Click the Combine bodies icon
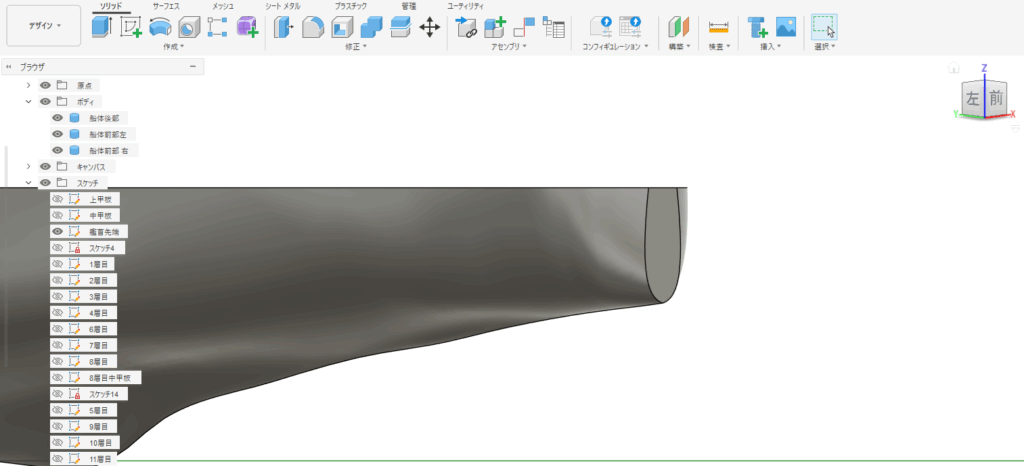Viewport: 1024px width, 466px height. [x=371, y=28]
